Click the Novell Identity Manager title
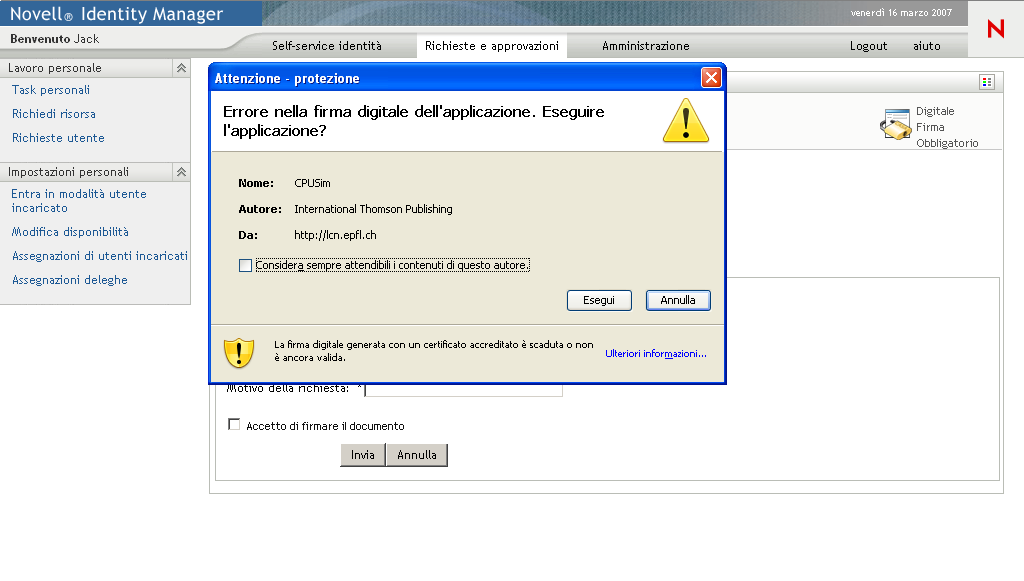 click(x=116, y=14)
